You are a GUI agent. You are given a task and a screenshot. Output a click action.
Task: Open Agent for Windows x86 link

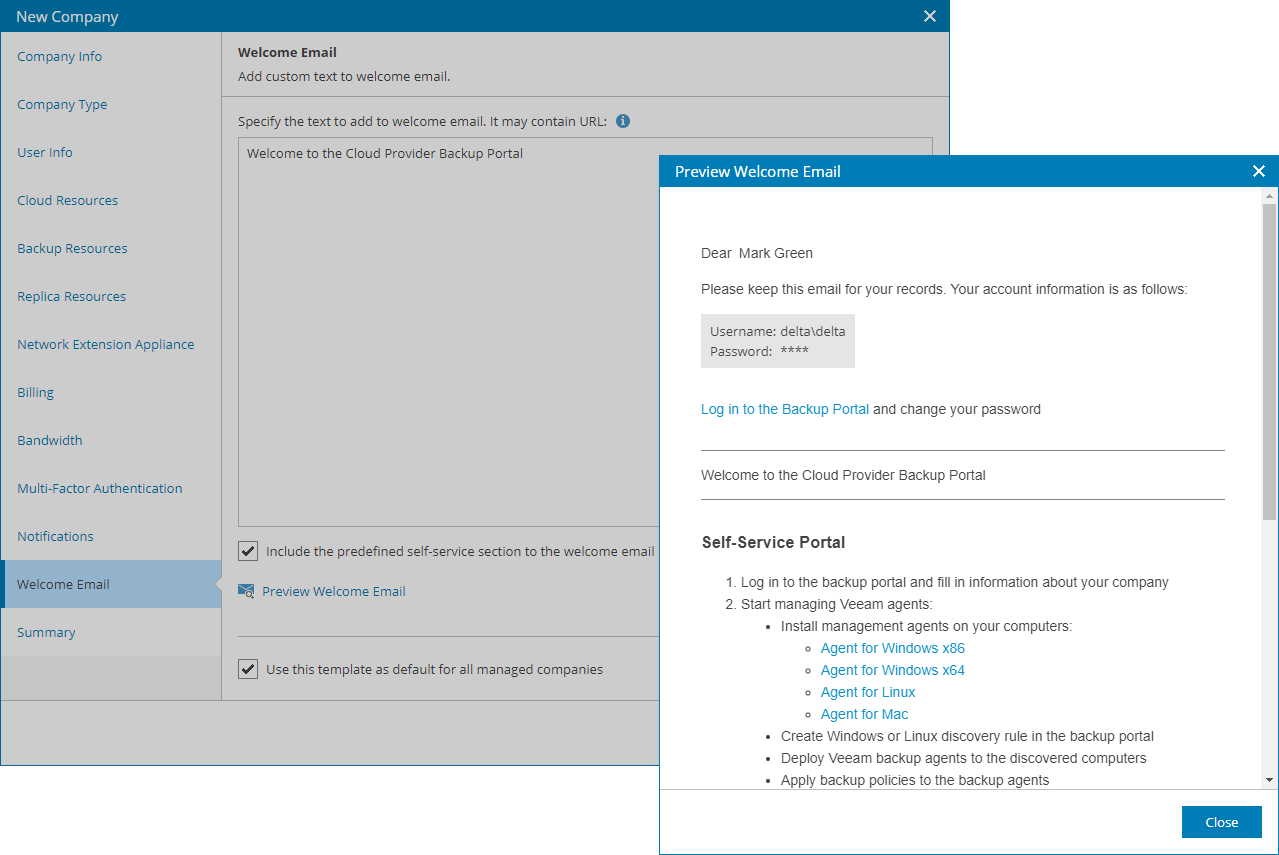click(x=893, y=648)
